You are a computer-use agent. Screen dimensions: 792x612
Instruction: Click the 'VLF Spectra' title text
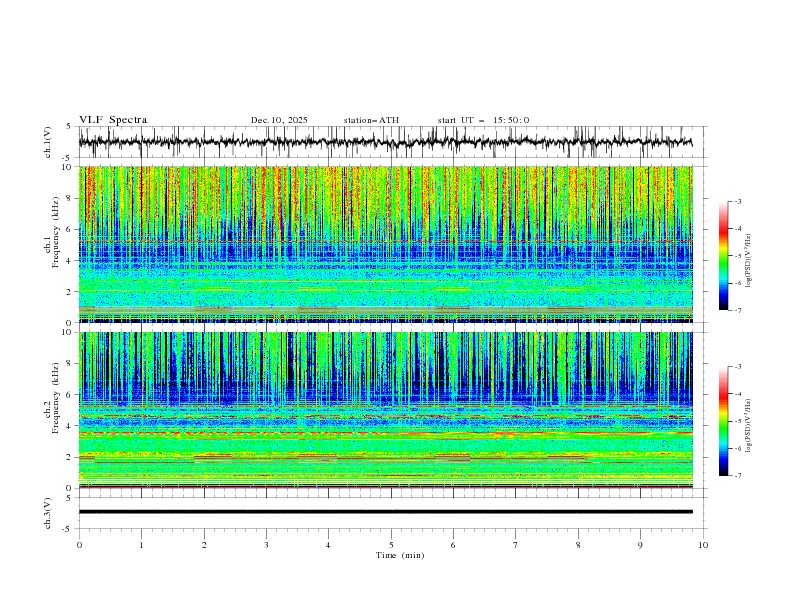click(x=113, y=120)
